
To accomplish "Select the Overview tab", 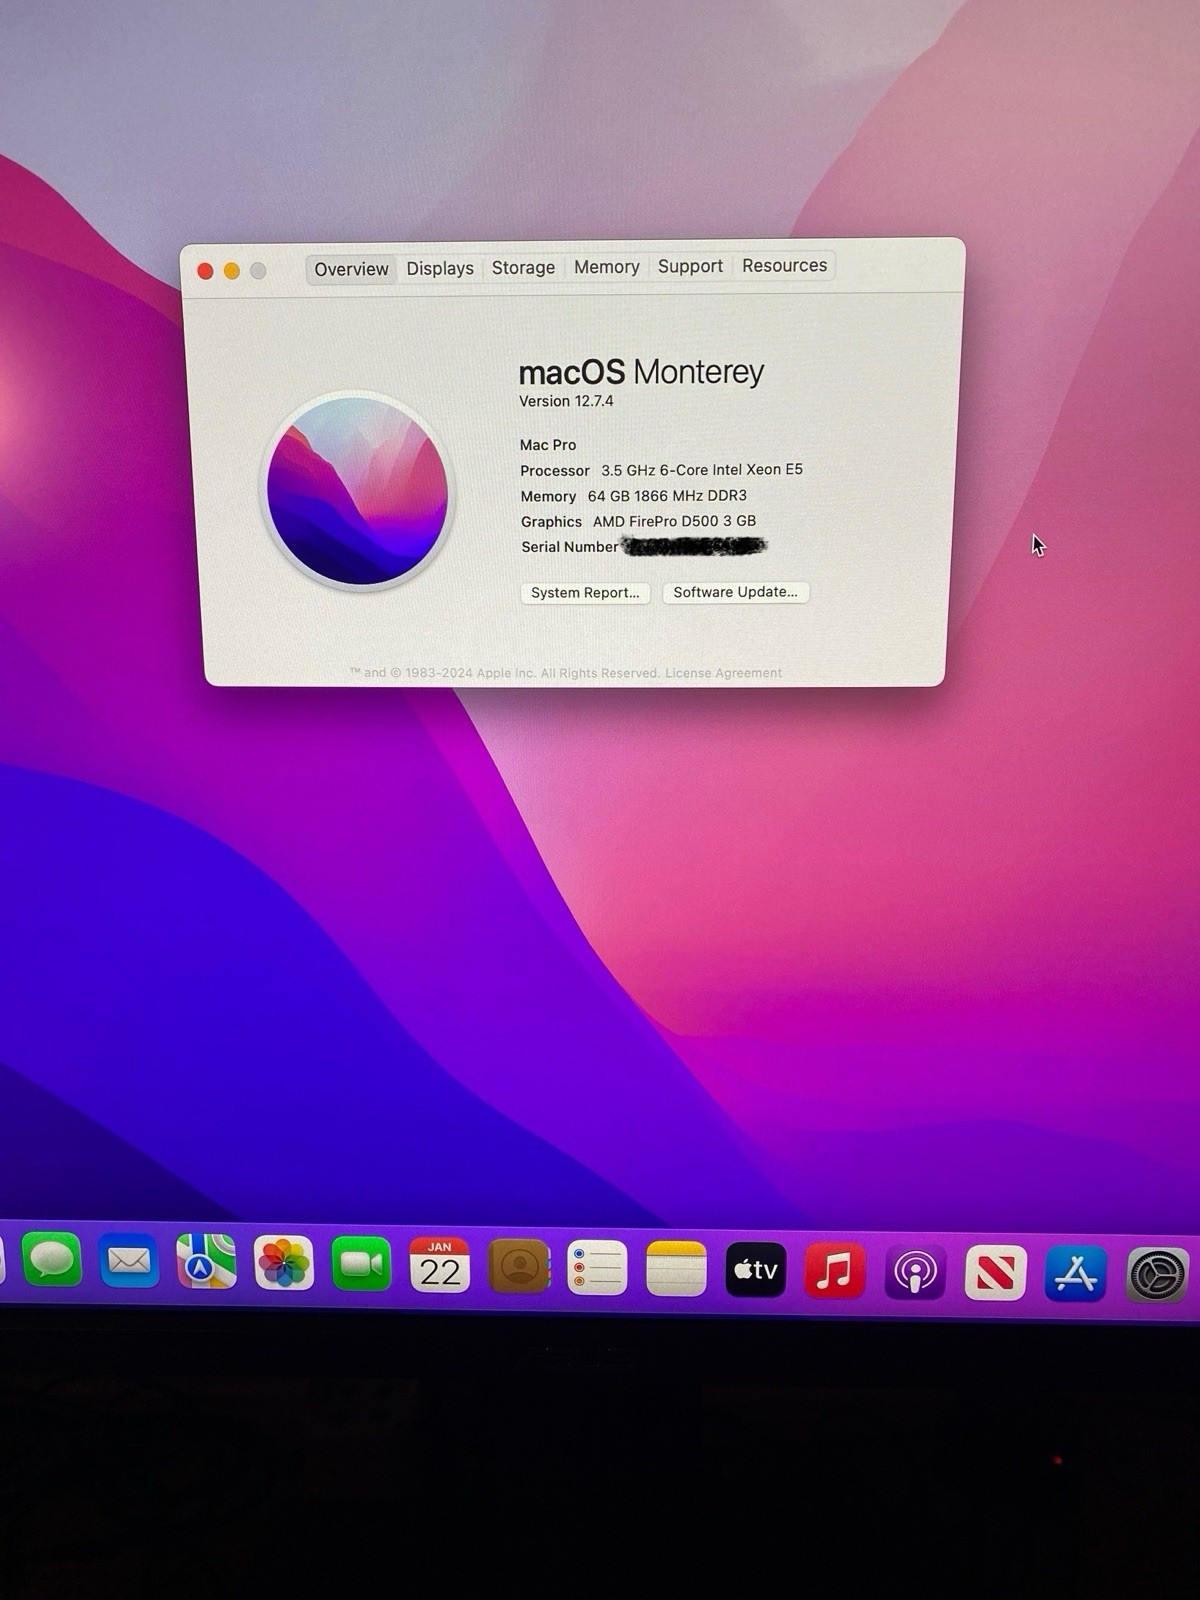I will [351, 269].
